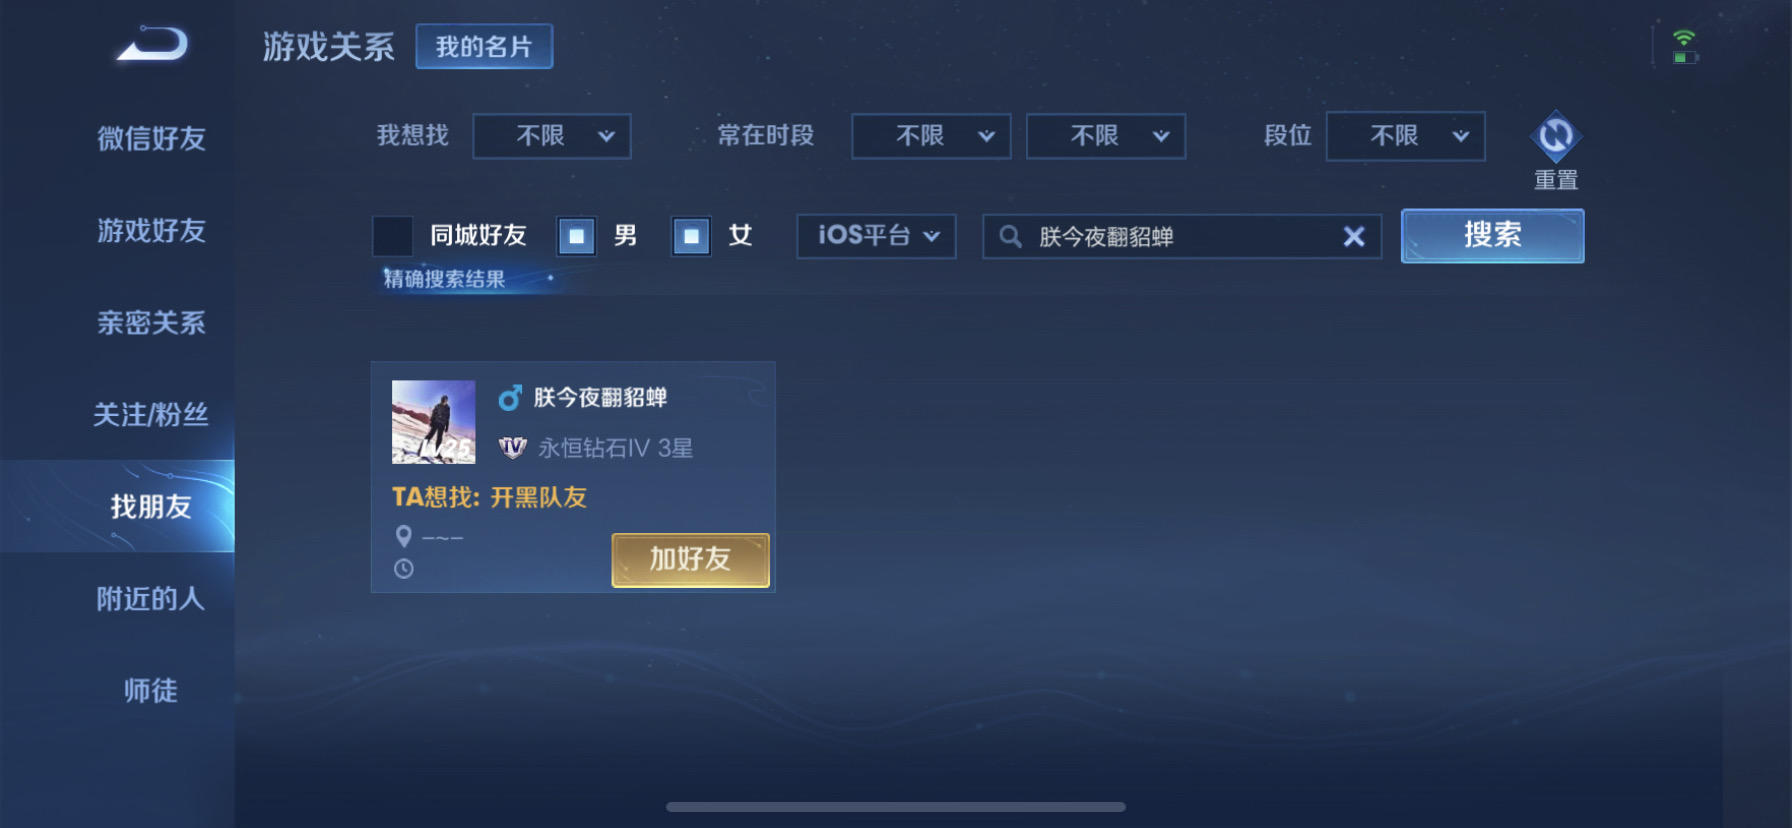Image resolution: width=1792 pixels, height=828 pixels.
Task: Open the iOS平台 platform dropdown
Action: (876, 236)
